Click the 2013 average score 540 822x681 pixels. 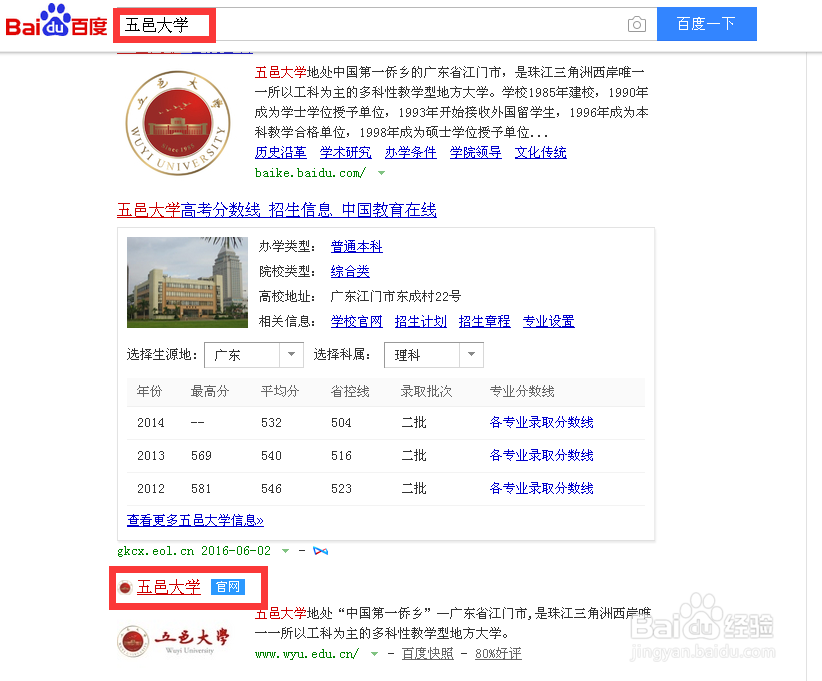[271, 456]
